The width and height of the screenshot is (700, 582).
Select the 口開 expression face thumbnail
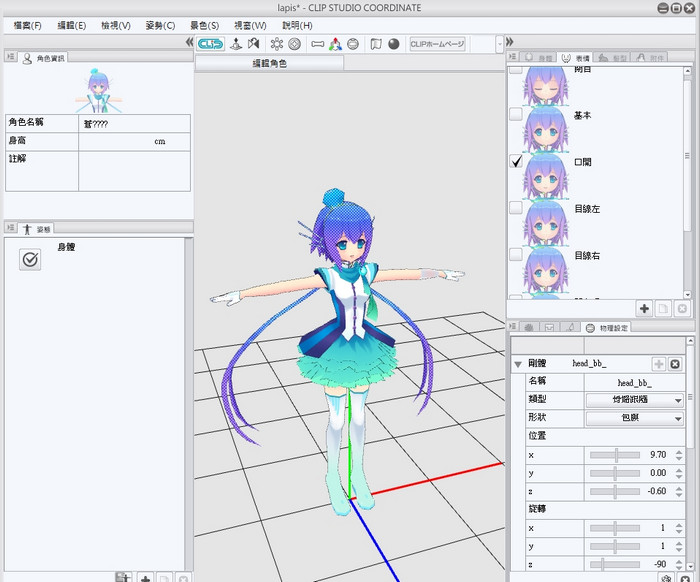(546, 177)
